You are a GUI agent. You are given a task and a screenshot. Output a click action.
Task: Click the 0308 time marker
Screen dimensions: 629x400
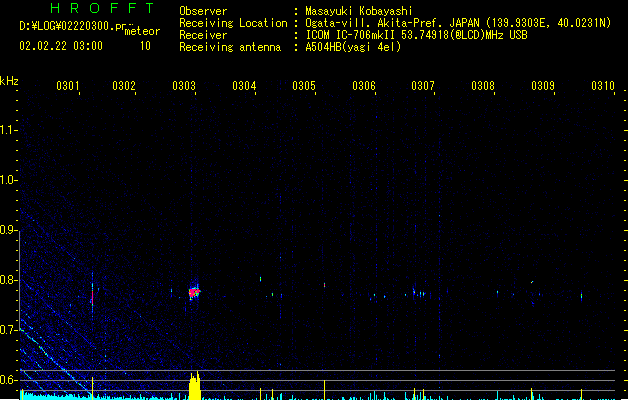click(483, 85)
